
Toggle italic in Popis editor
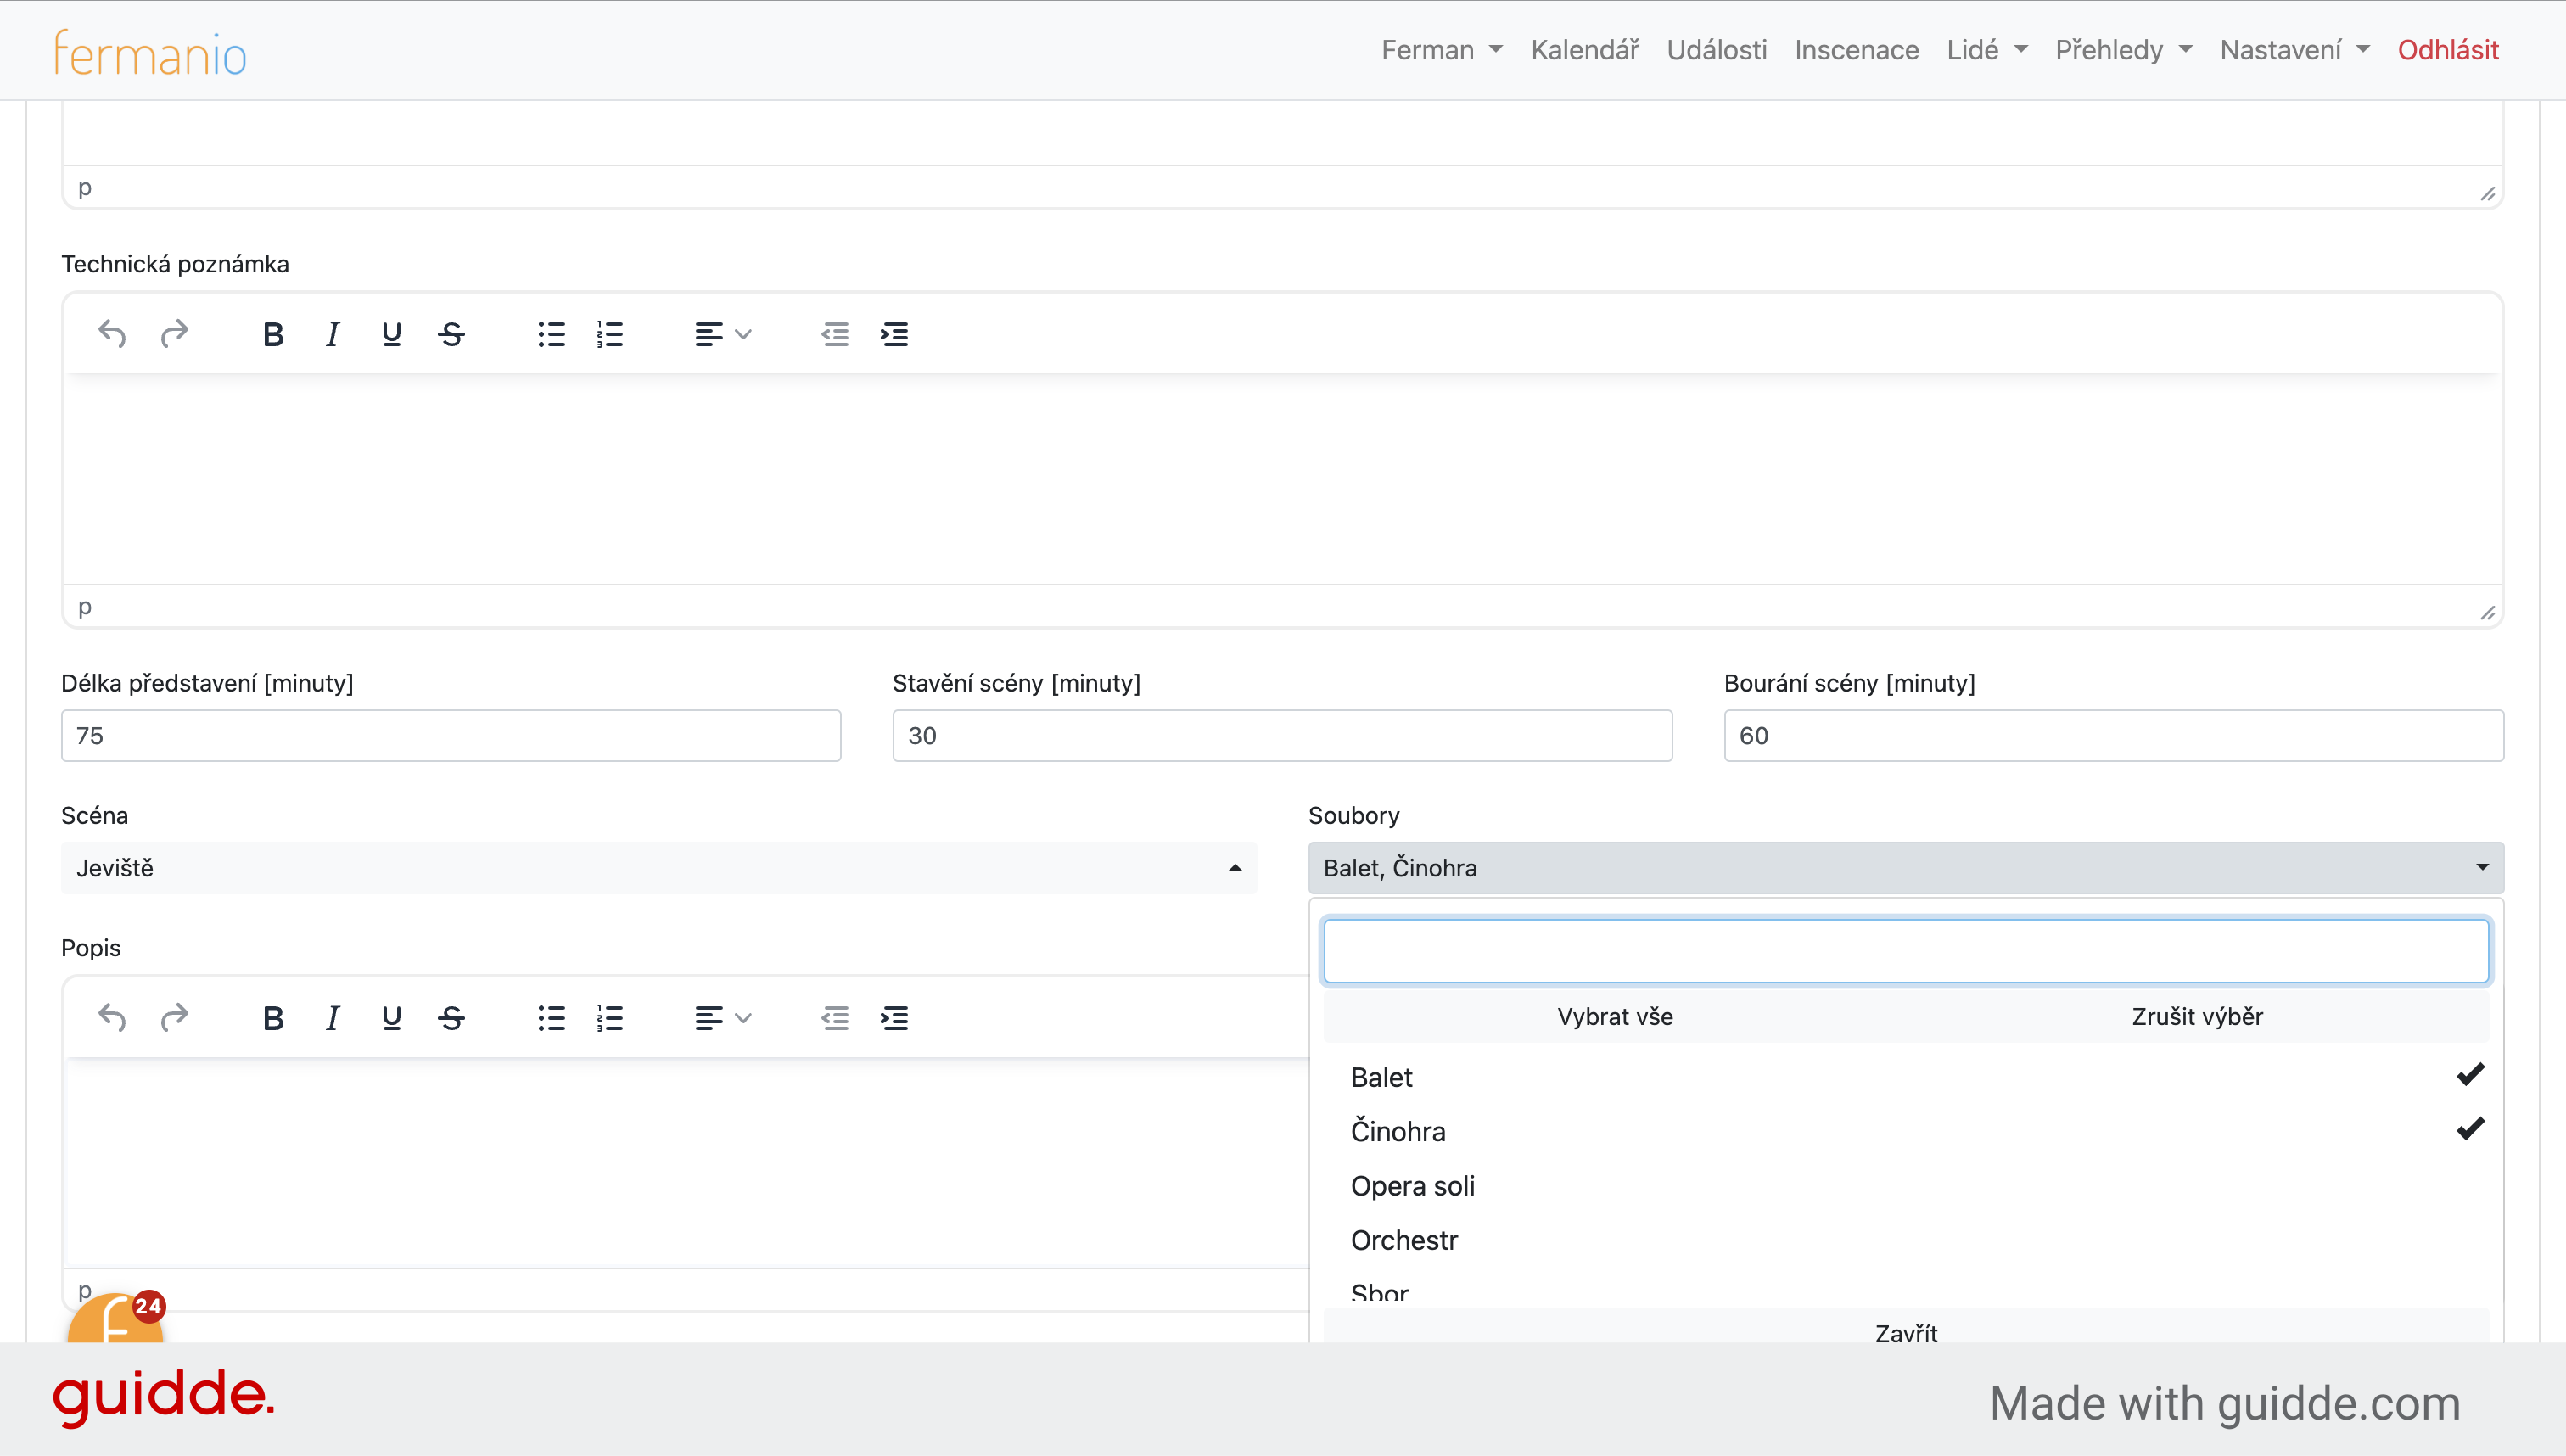pos(332,1018)
